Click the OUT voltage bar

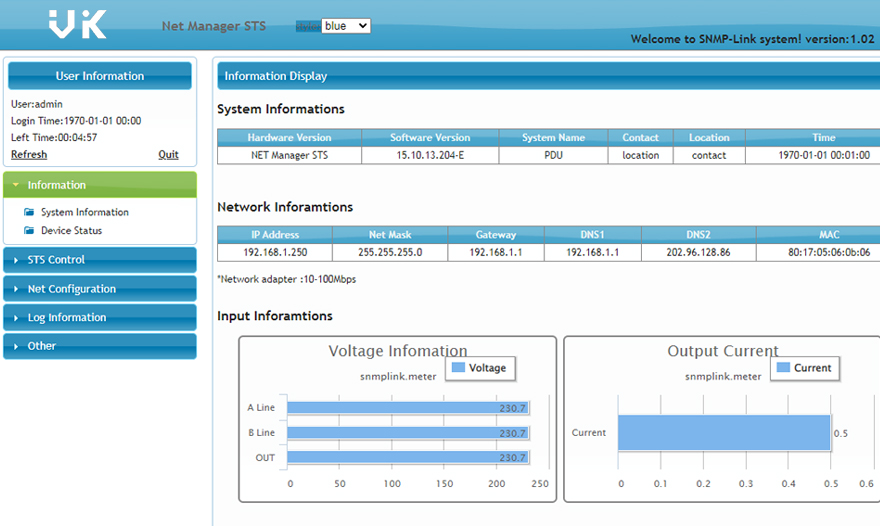tap(408, 457)
